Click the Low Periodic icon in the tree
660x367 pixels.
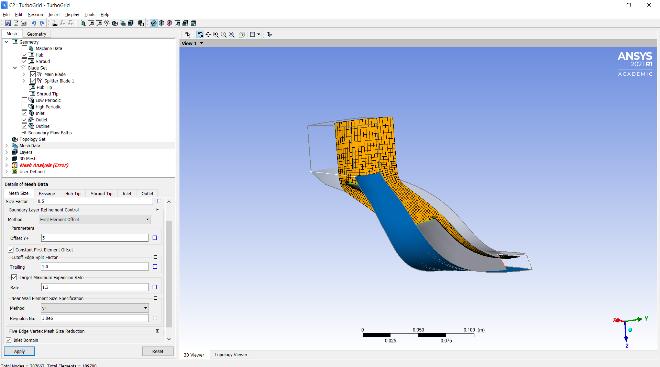[x=32, y=100]
